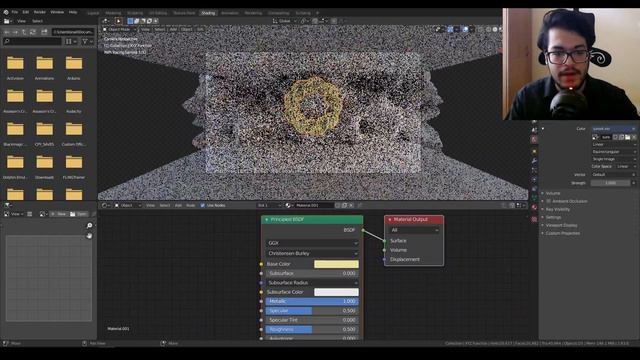640x360 pixels.
Task: Open the GGX distribution dropdown
Action: point(312,243)
